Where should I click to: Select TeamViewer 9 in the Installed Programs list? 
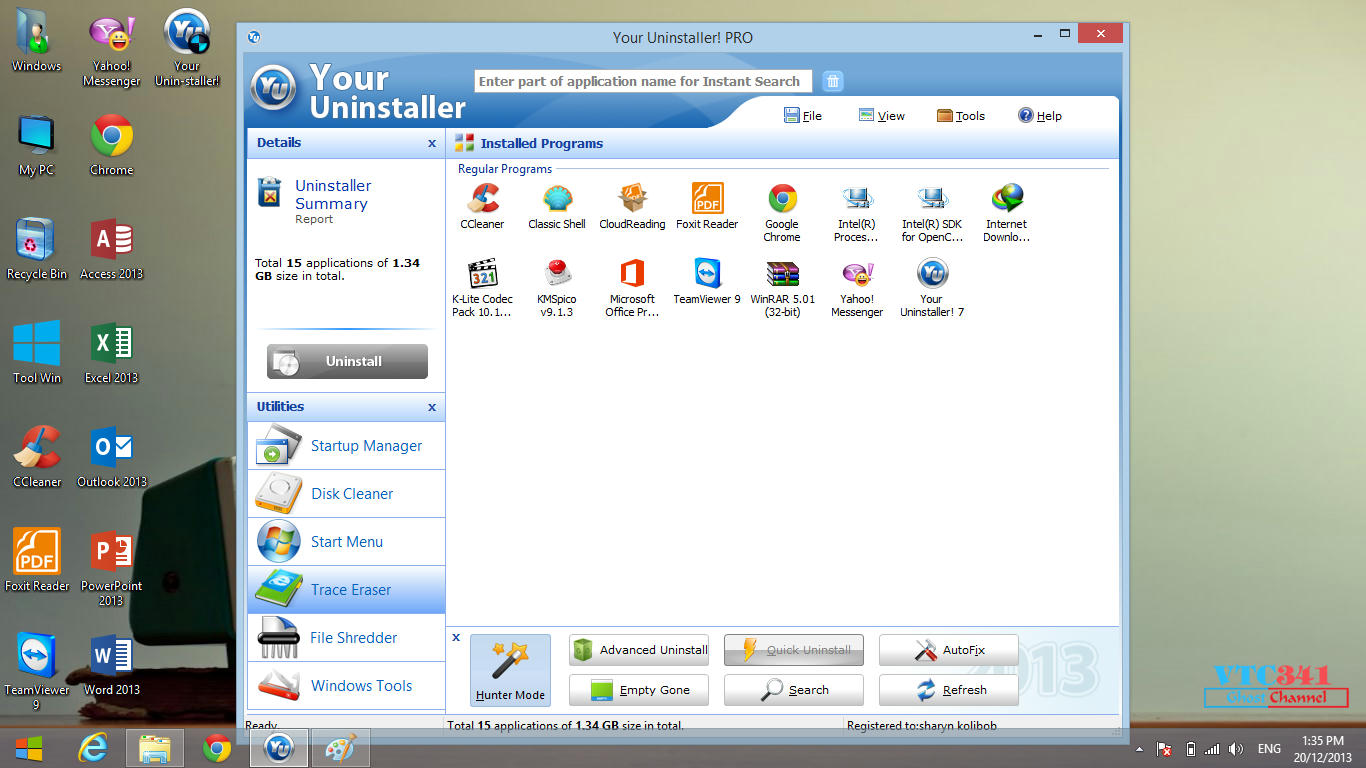pos(707,281)
